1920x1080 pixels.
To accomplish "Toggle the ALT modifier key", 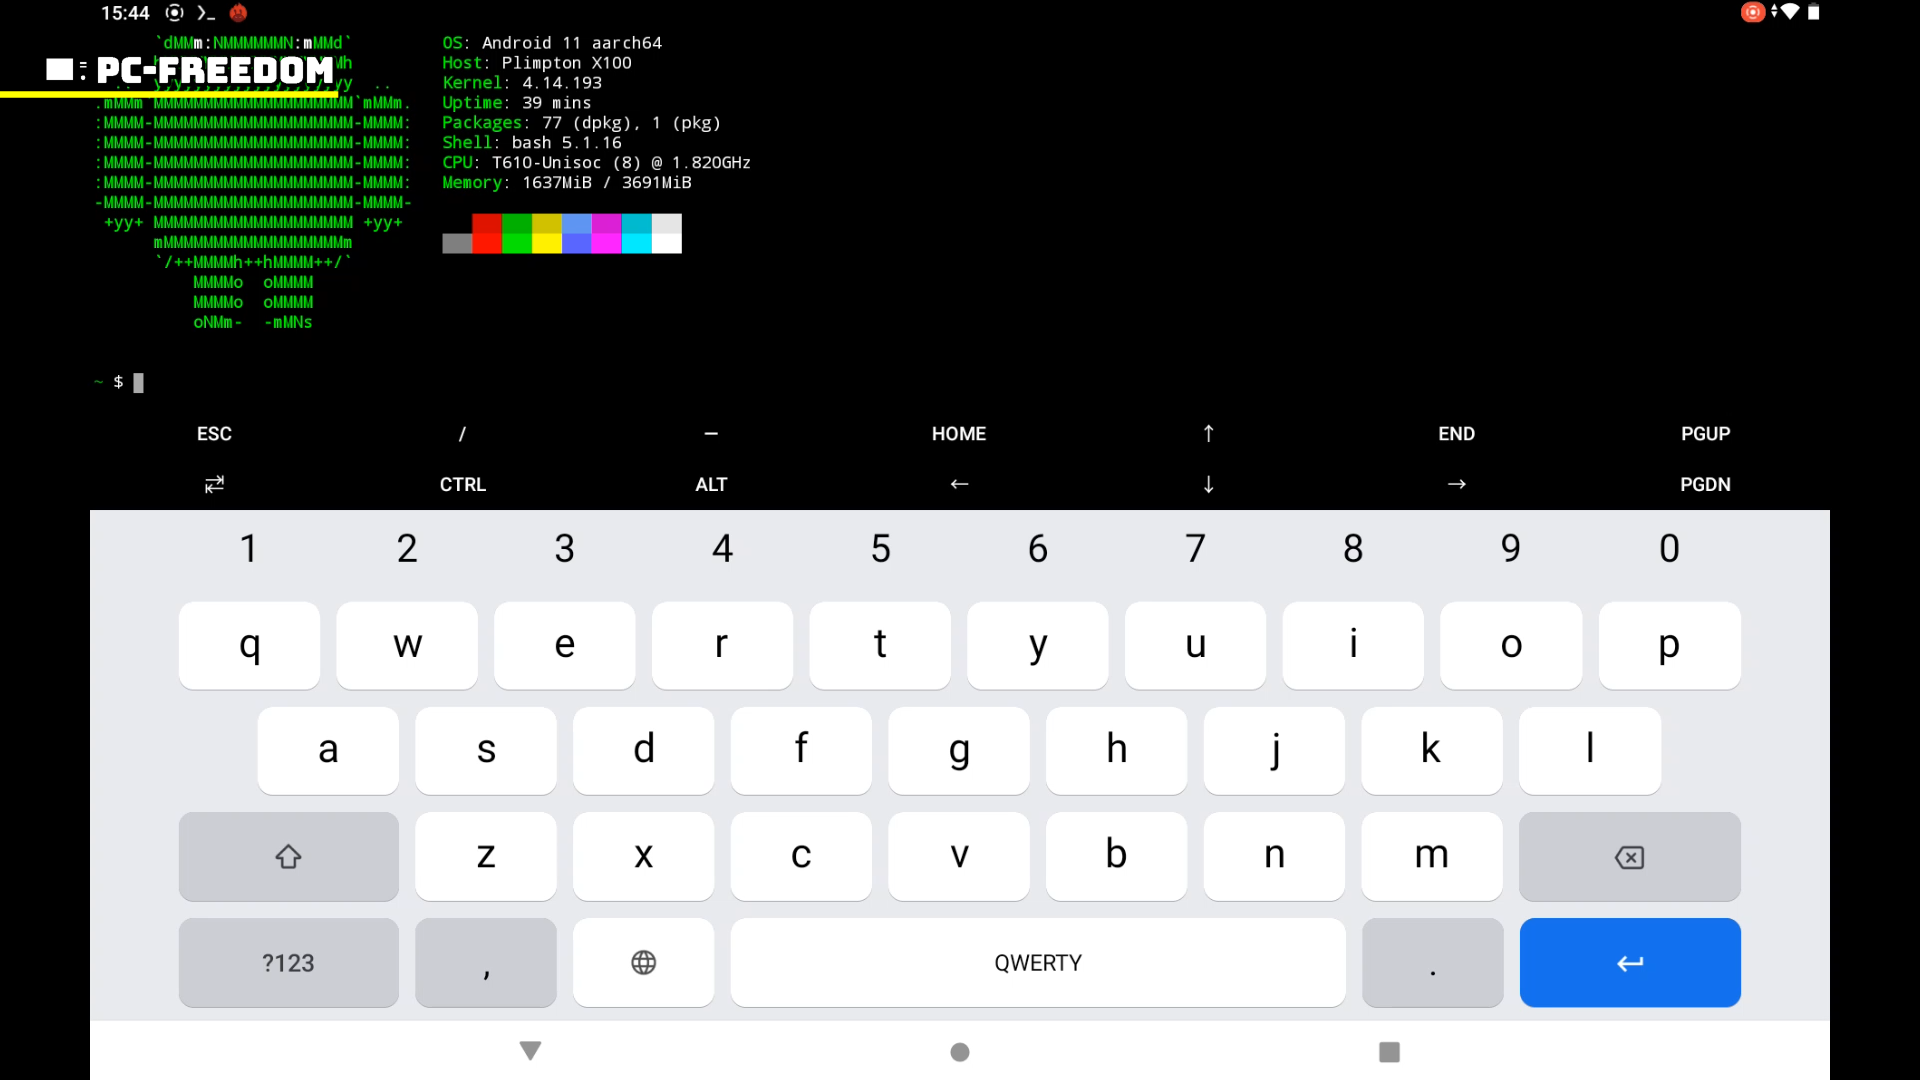I will pyautogui.click(x=711, y=484).
